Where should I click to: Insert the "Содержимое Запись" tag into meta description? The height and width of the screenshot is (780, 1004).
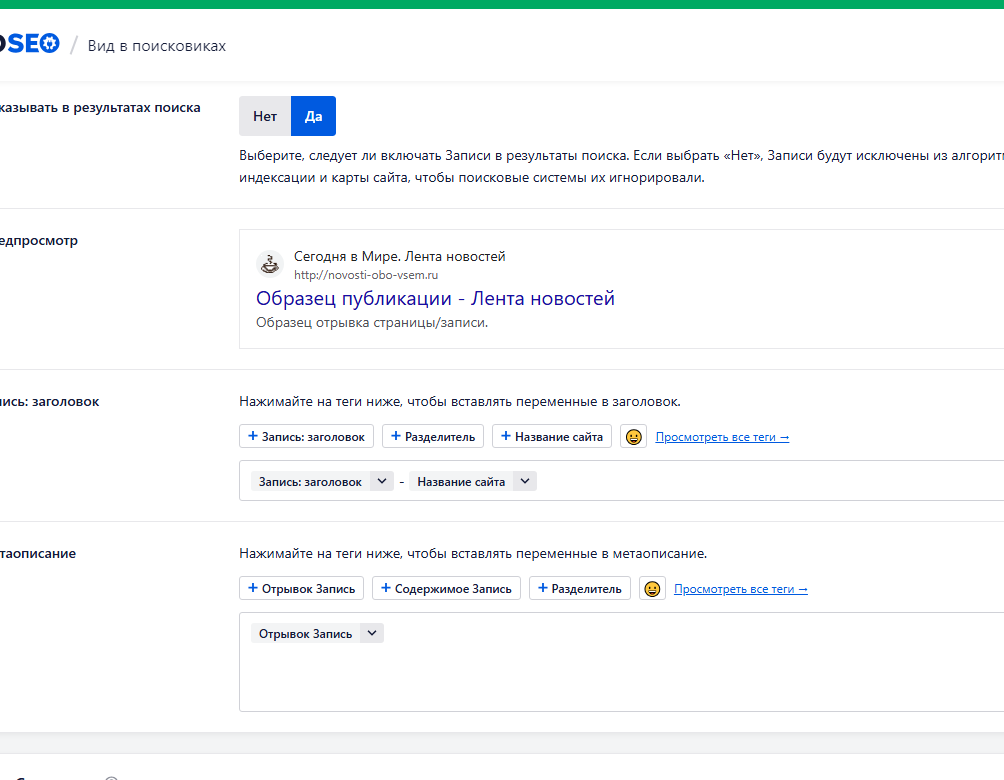pyautogui.click(x=446, y=589)
